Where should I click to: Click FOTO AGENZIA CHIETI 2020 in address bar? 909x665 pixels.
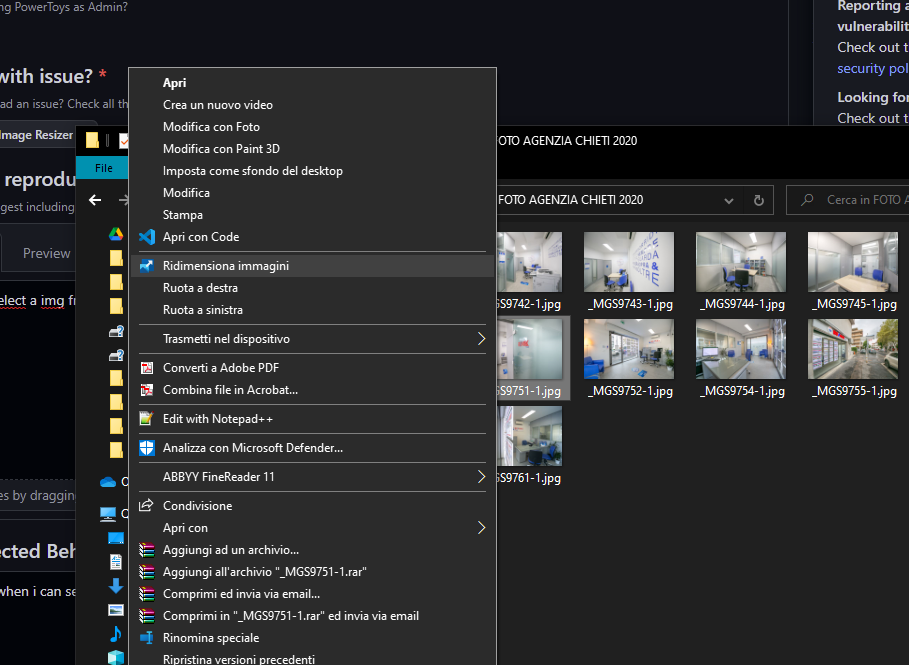point(570,200)
